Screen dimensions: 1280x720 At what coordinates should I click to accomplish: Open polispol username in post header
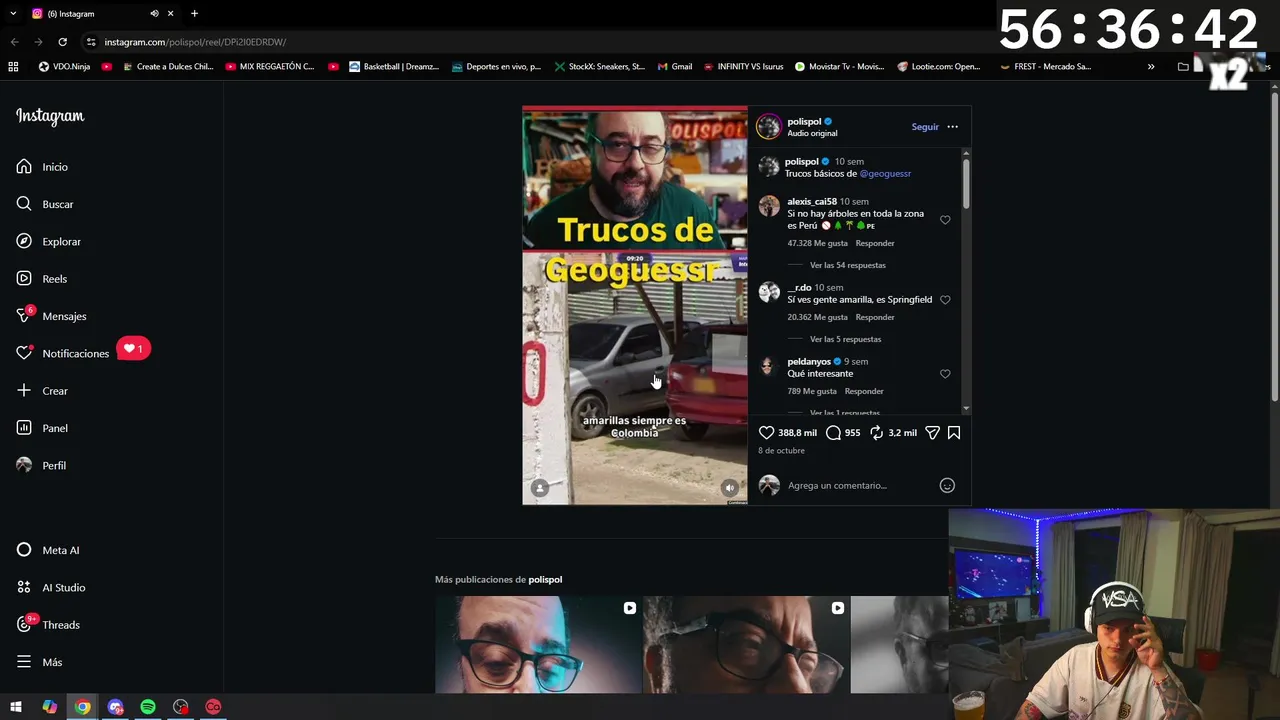pyautogui.click(x=804, y=122)
